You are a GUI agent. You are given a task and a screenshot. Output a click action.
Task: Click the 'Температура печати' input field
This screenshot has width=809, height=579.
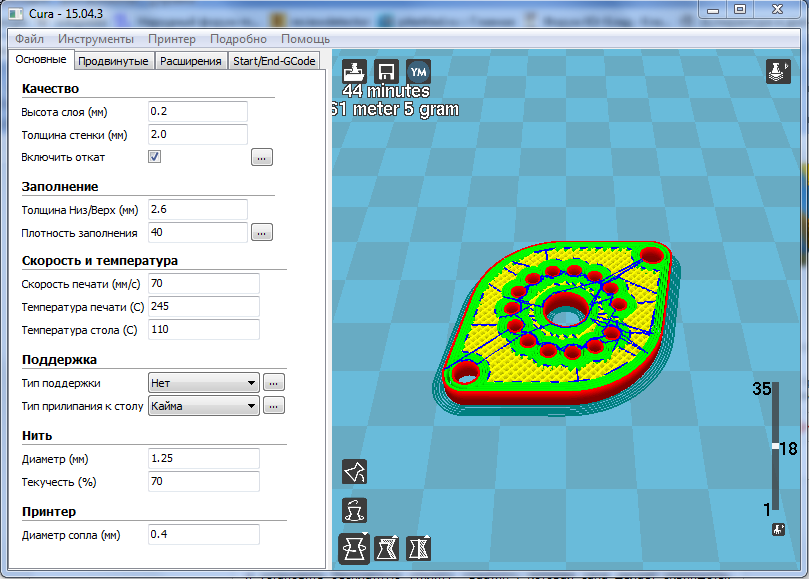tap(203, 306)
